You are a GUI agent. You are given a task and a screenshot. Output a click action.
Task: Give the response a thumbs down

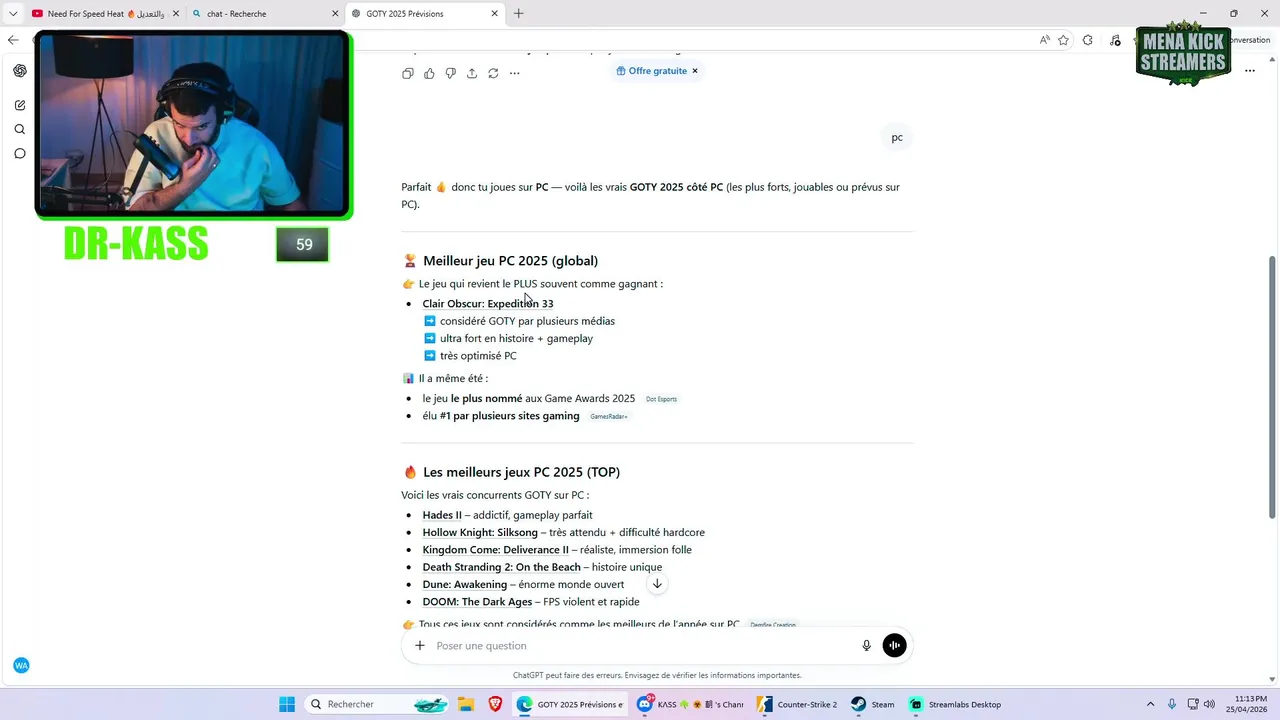tap(450, 73)
